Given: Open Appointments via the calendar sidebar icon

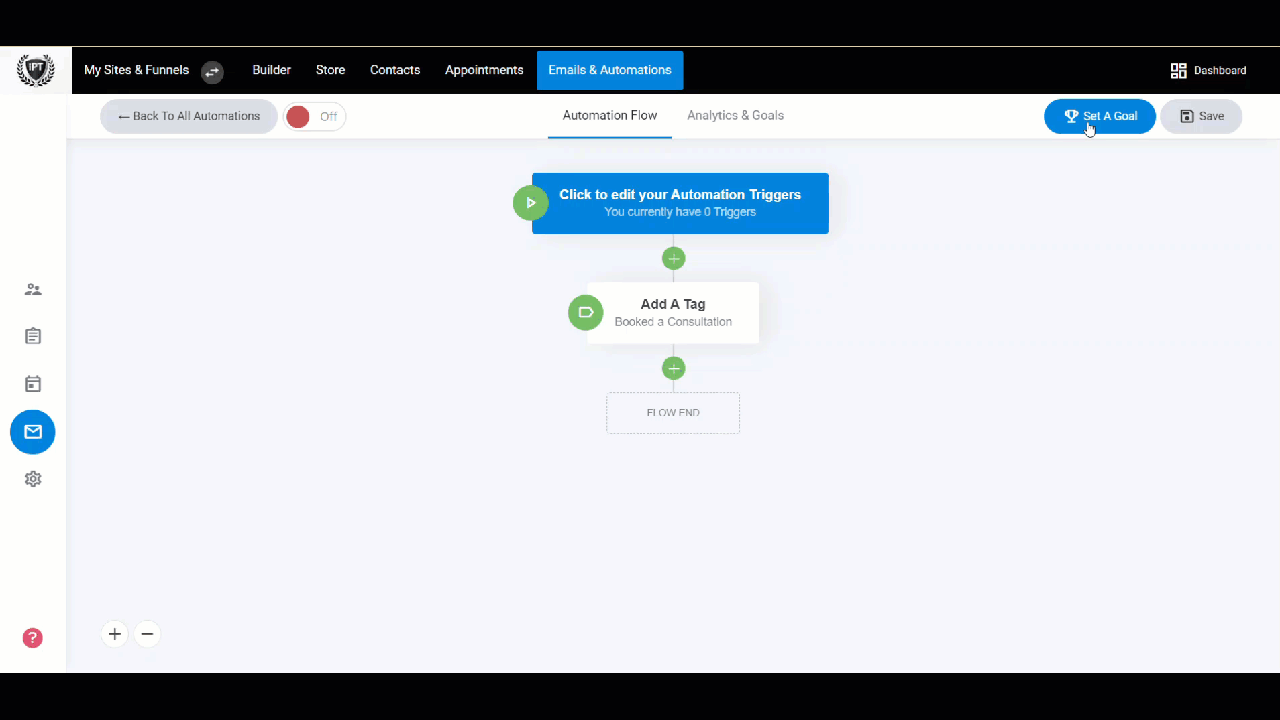Looking at the screenshot, I should (33, 383).
